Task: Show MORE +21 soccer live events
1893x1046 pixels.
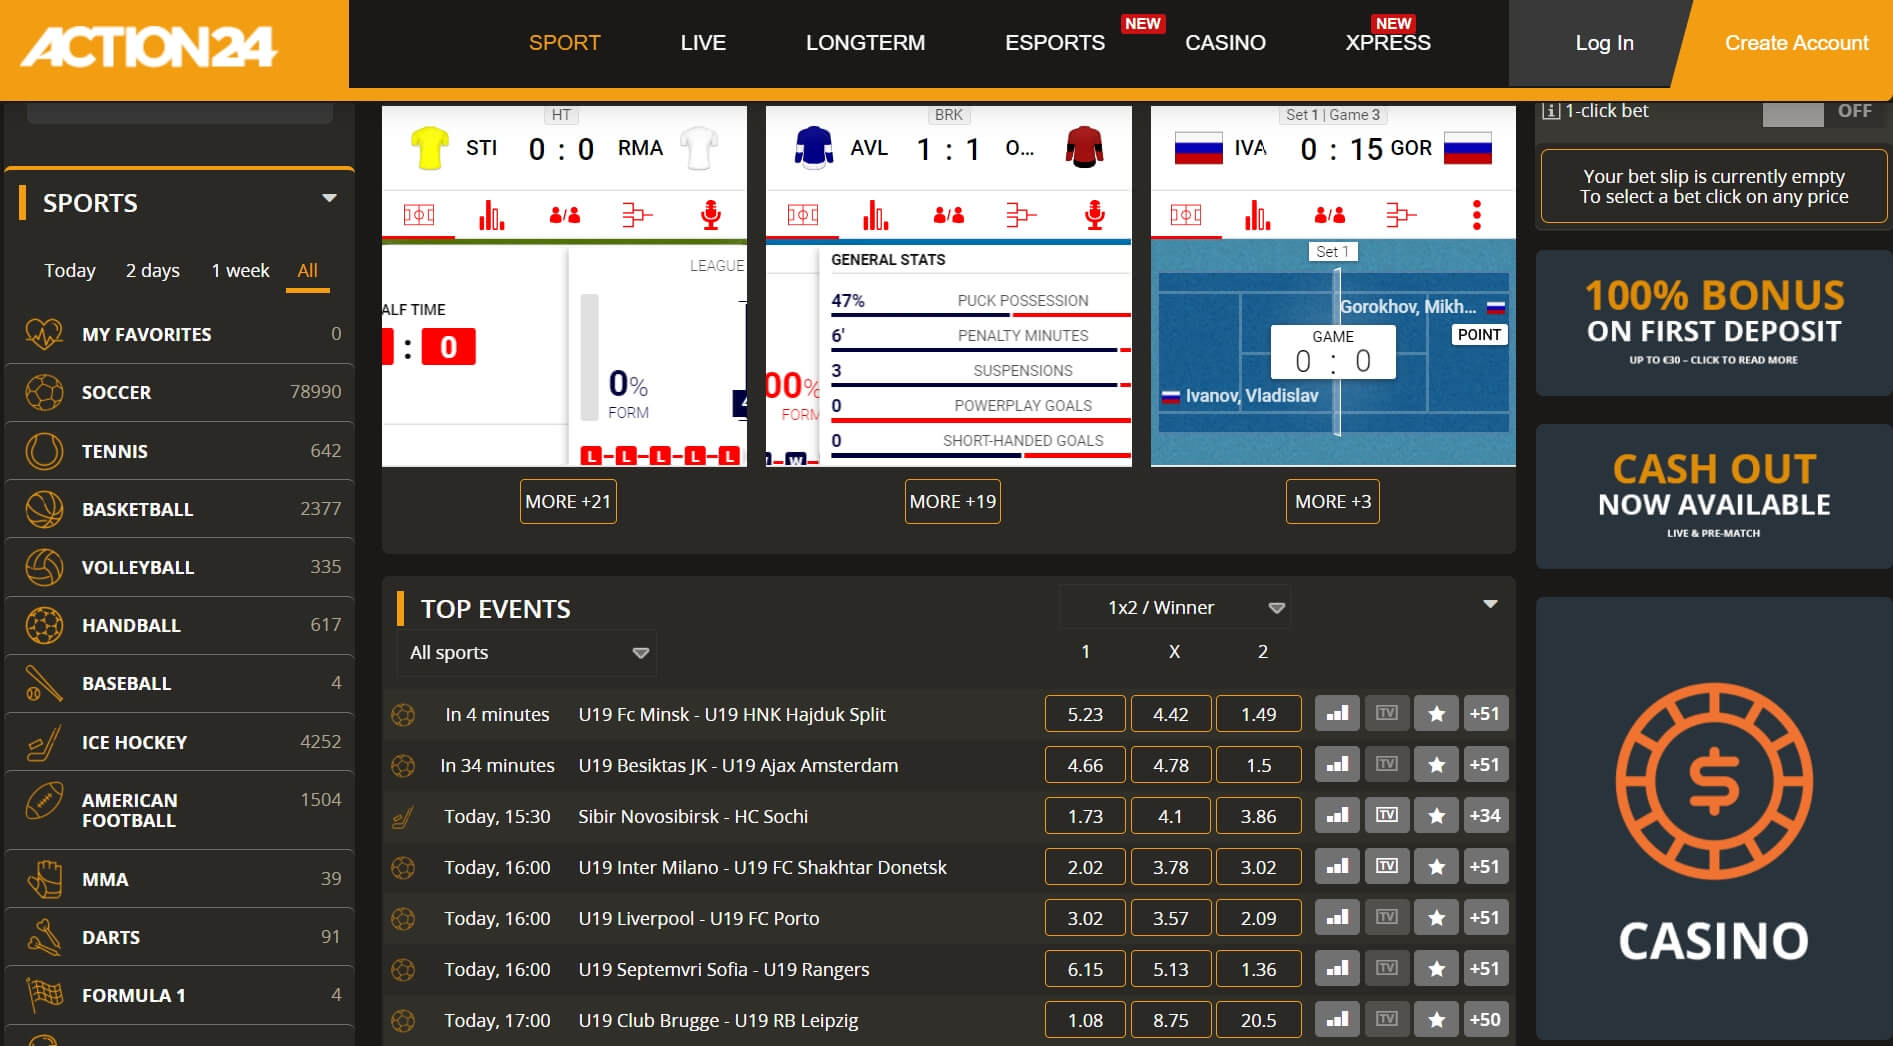Action: pos(568,501)
